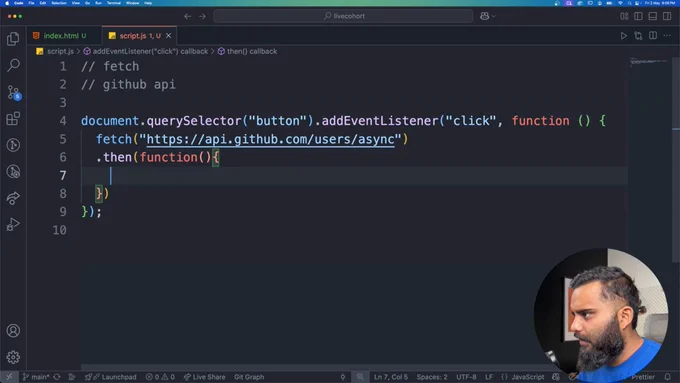680x383 pixels.
Task: Open Source Control view with badge
Action: click(x=13, y=92)
